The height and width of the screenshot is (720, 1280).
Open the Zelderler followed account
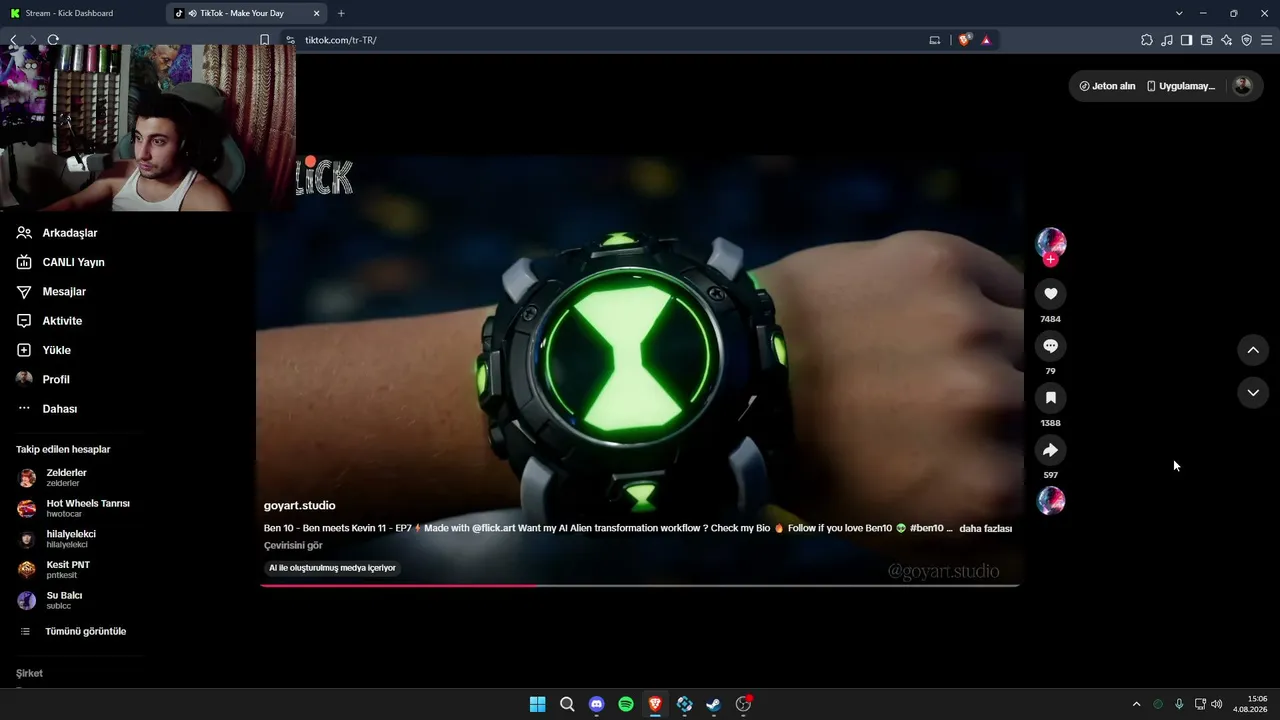[x=66, y=477]
